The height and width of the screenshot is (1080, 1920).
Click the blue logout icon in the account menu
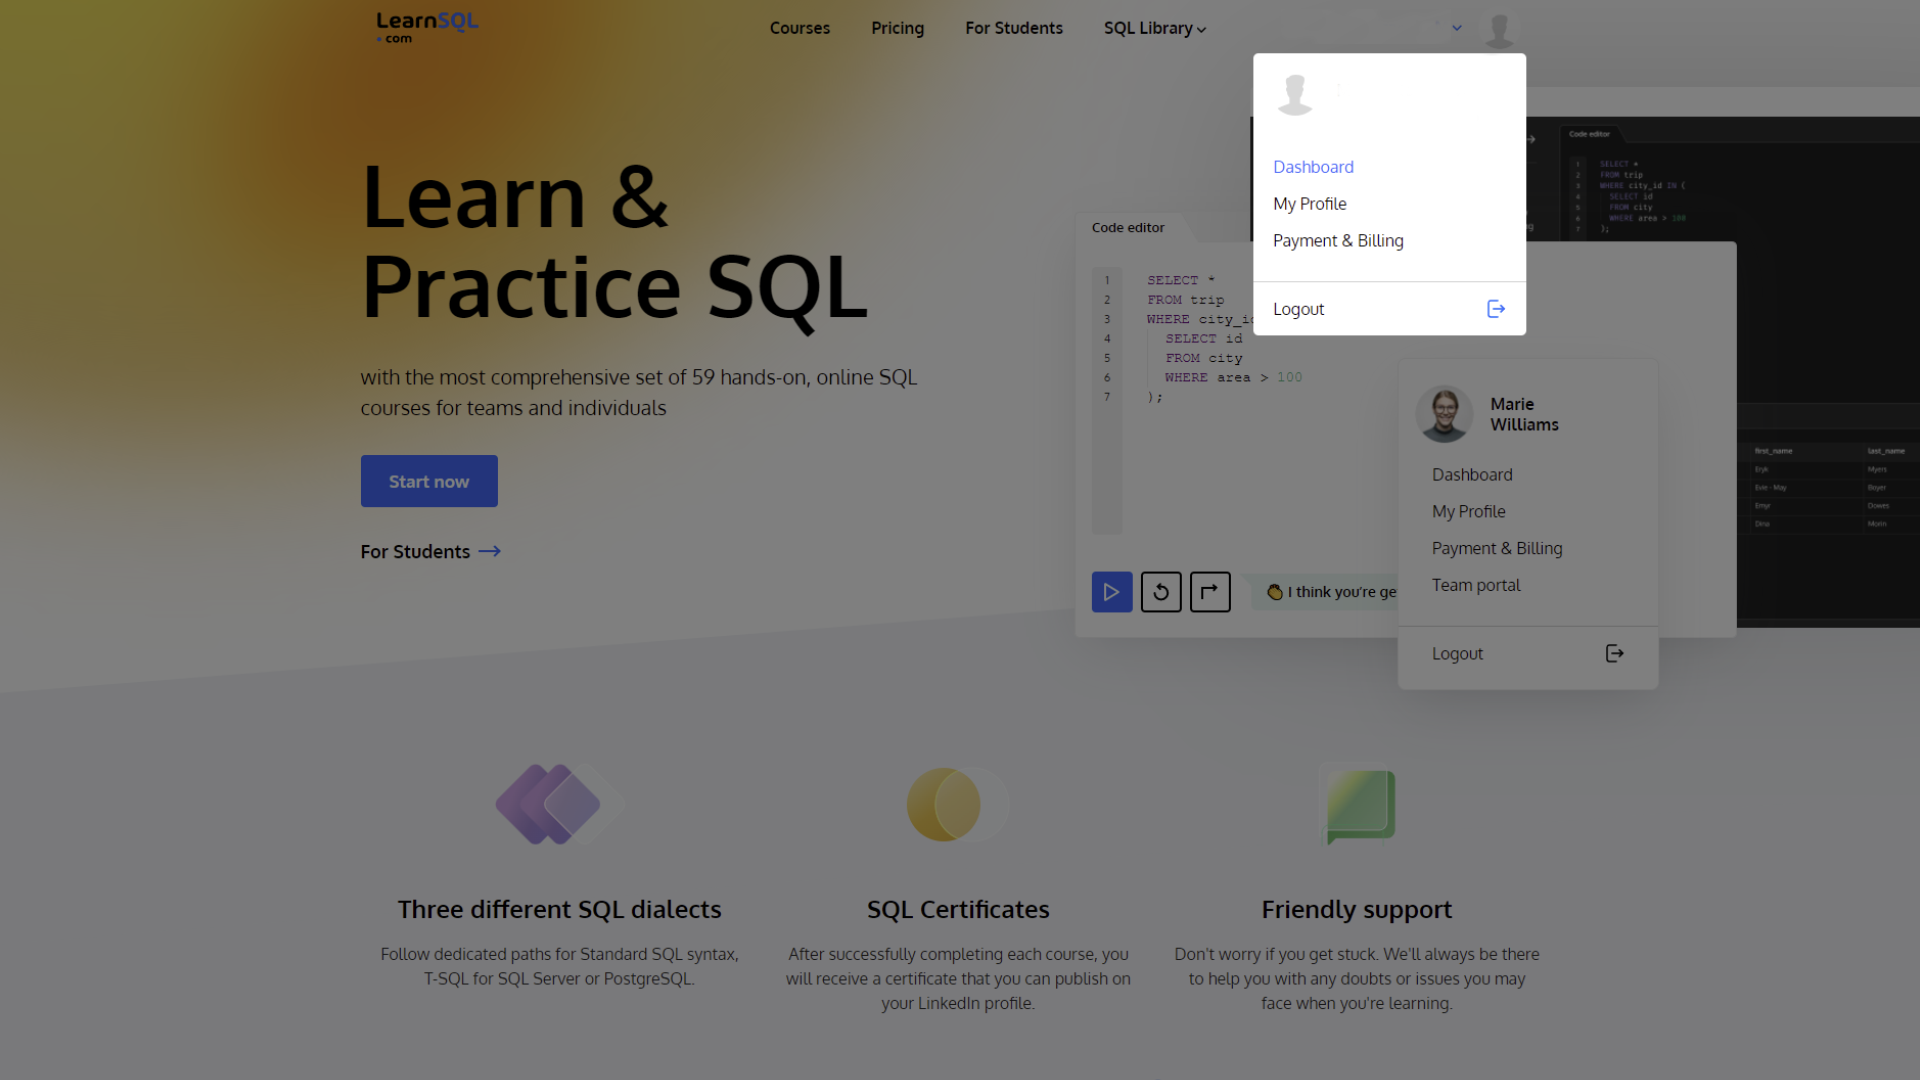pyautogui.click(x=1496, y=309)
